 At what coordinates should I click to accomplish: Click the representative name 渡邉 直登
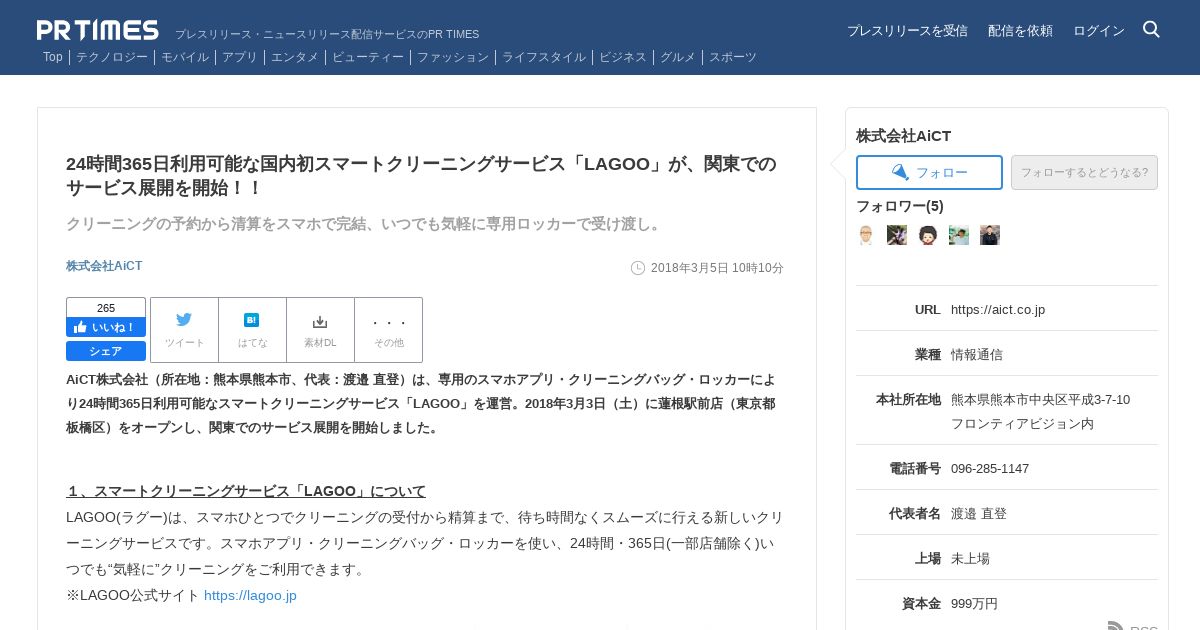click(979, 513)
